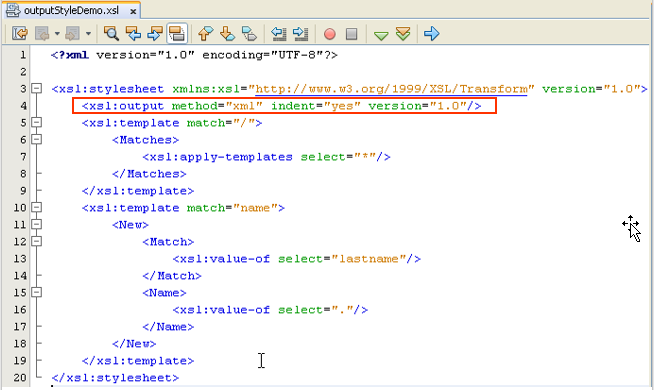Screen dimensions: 654x390
Task: Click the </xsl:stylesheet> closing tag
Action: click(x=115, y=377)
